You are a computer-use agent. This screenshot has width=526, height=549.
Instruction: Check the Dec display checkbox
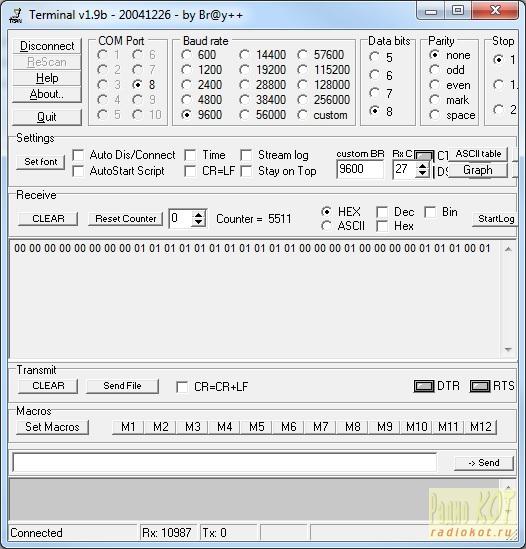click(x=382, y=212)
